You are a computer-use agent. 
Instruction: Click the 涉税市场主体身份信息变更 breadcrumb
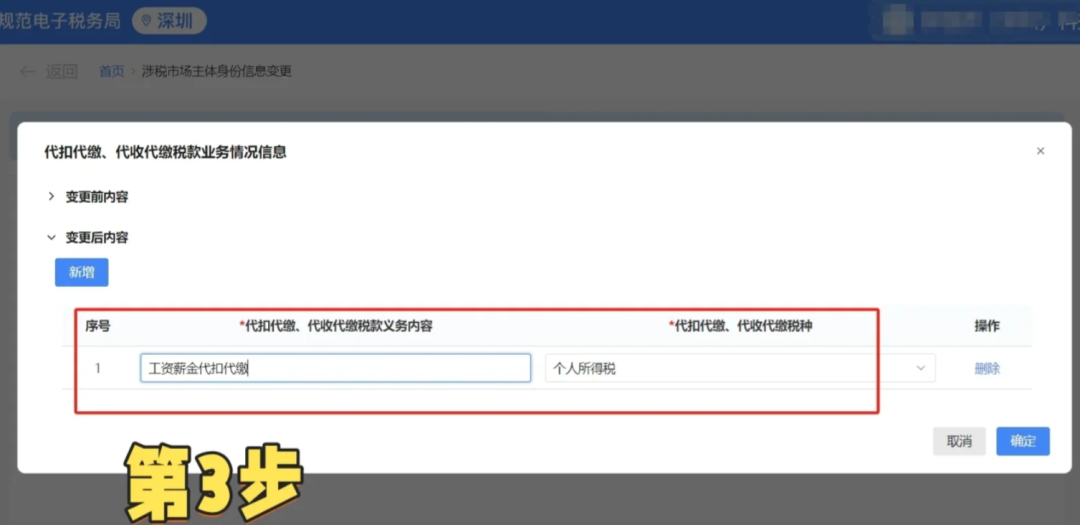[217, 72]
